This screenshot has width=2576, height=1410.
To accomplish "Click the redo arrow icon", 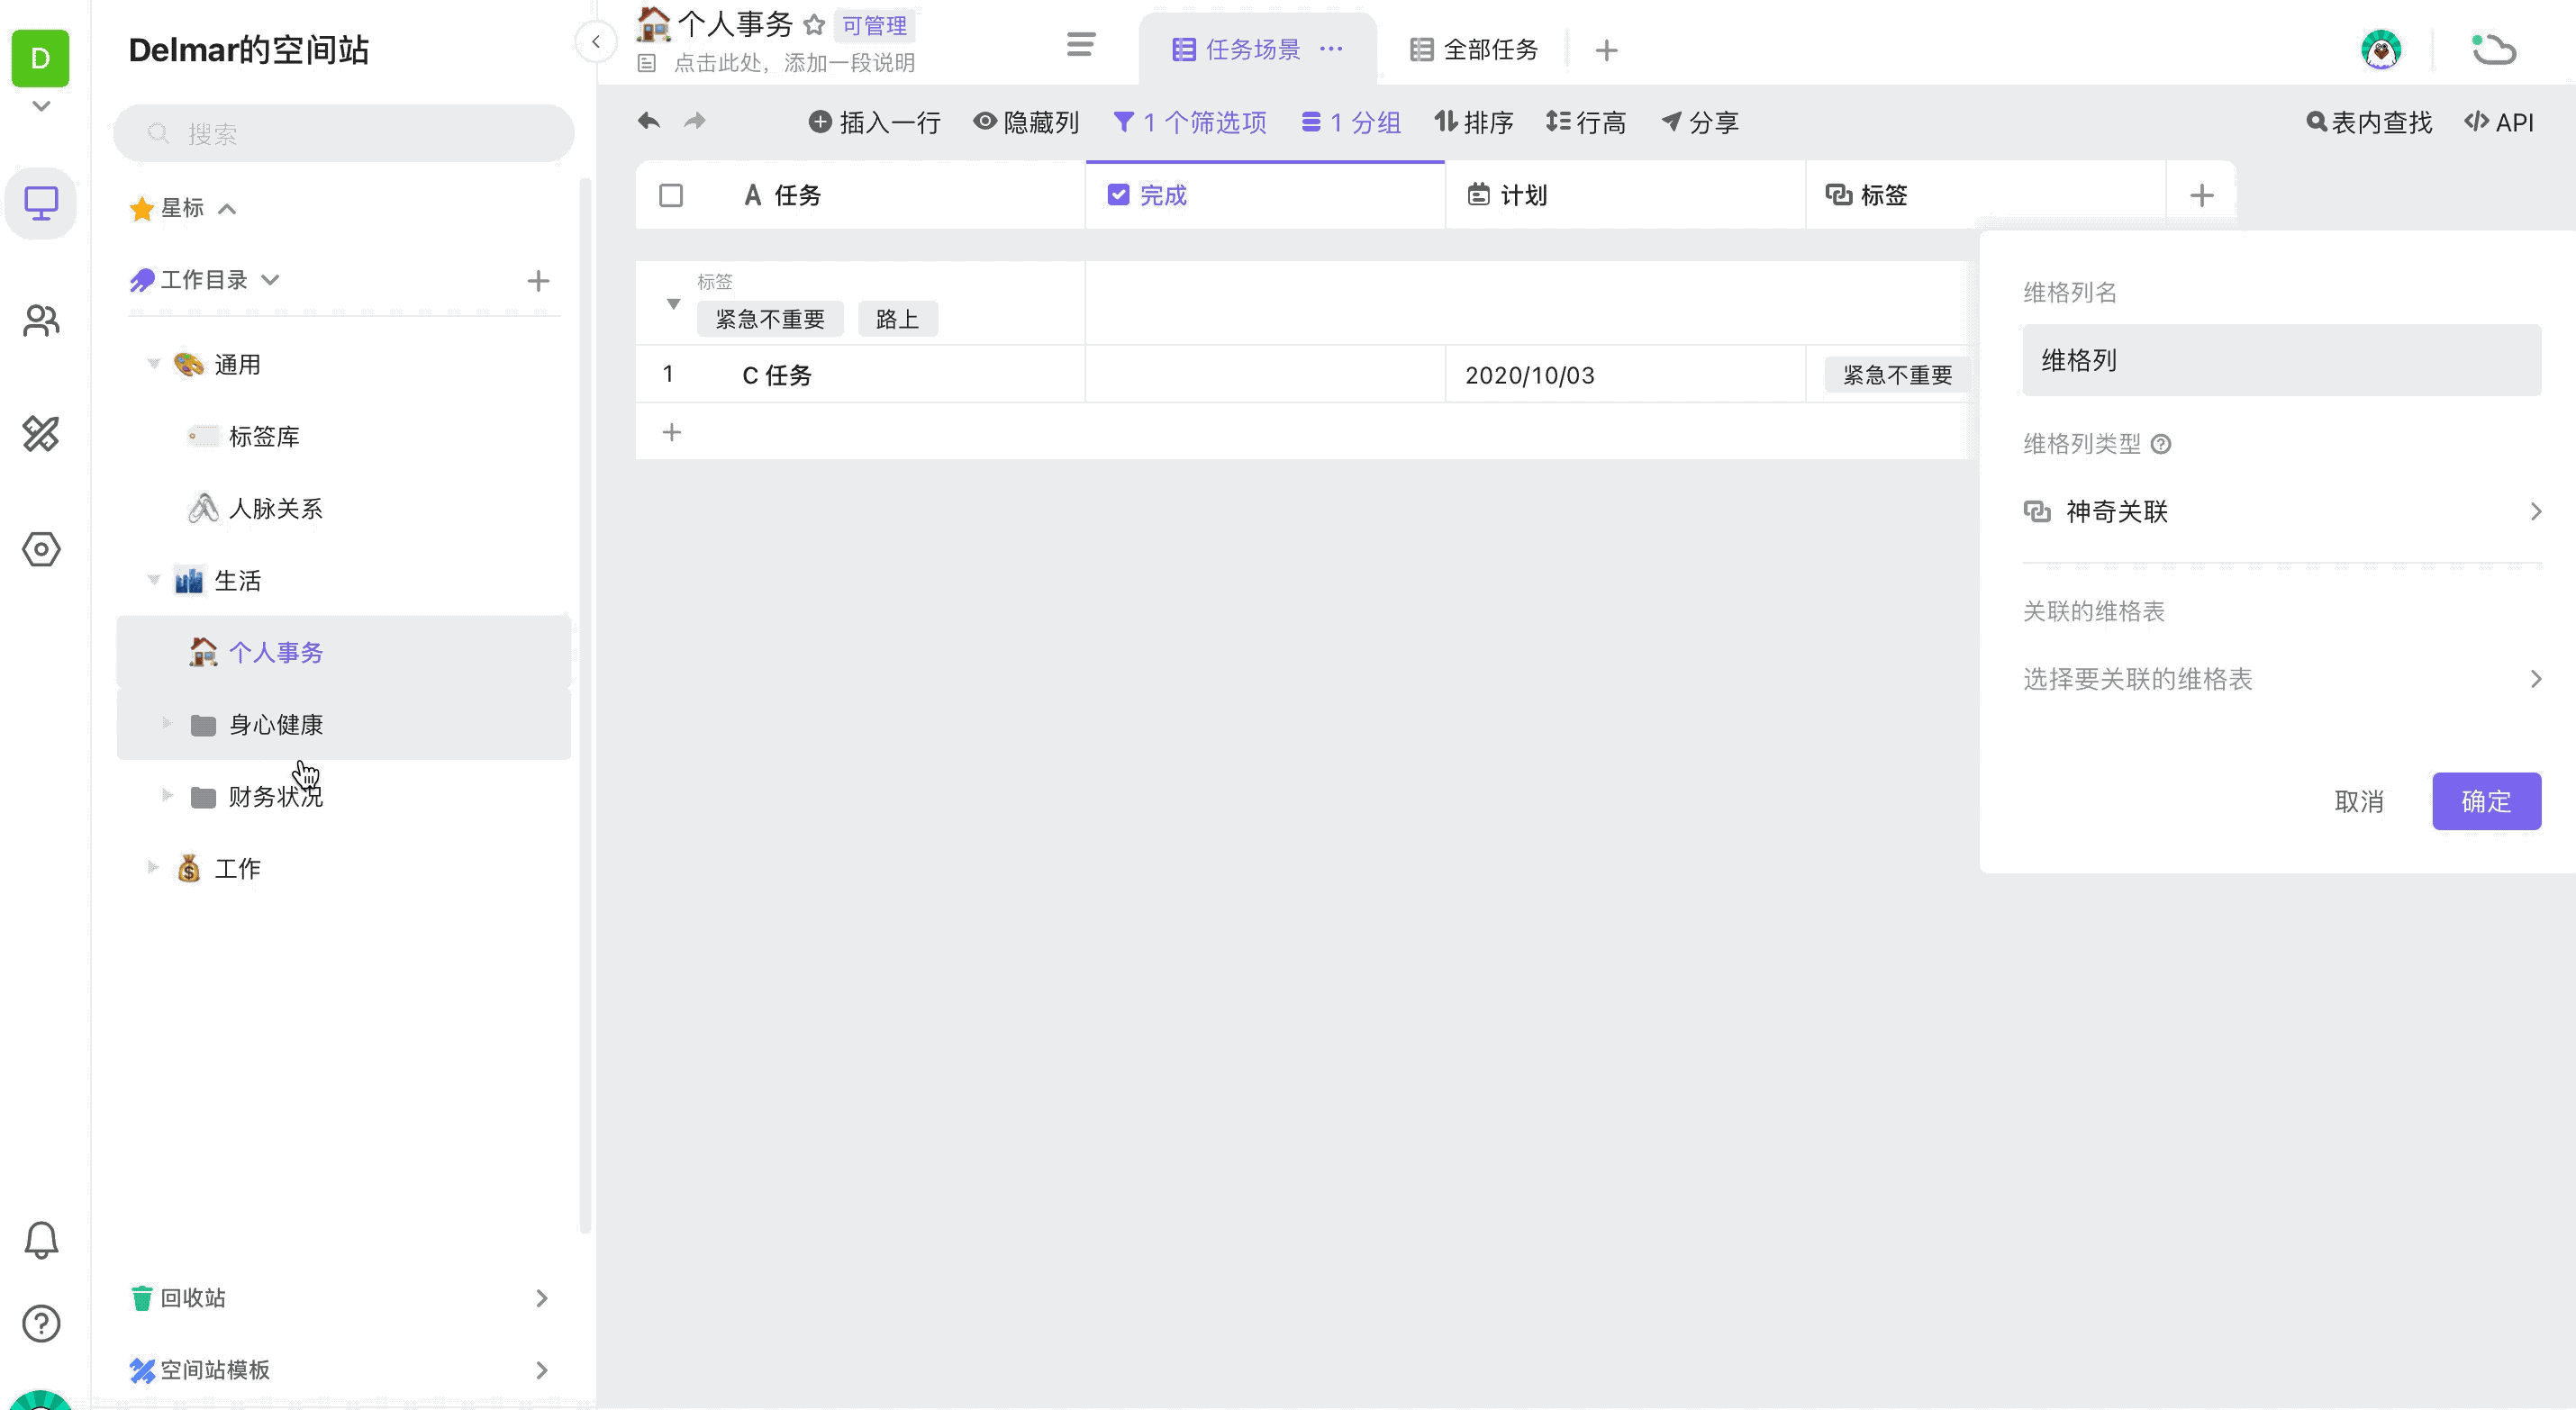I will point(695,121).
